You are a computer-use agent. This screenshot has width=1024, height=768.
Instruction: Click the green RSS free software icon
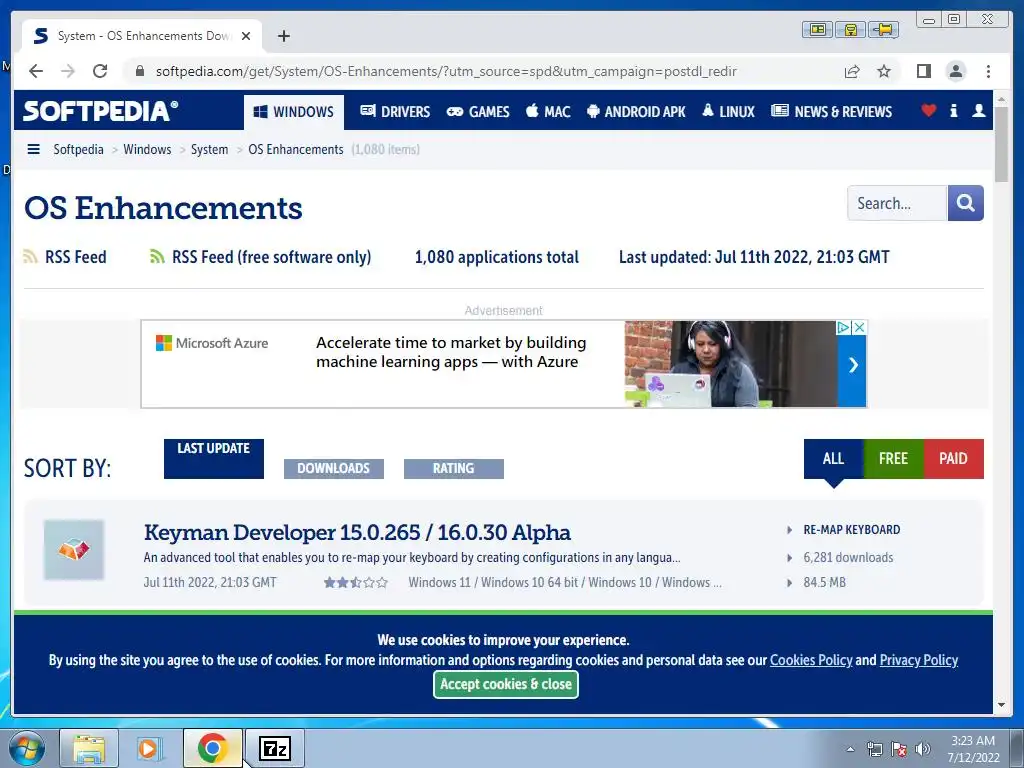(157, 257)
